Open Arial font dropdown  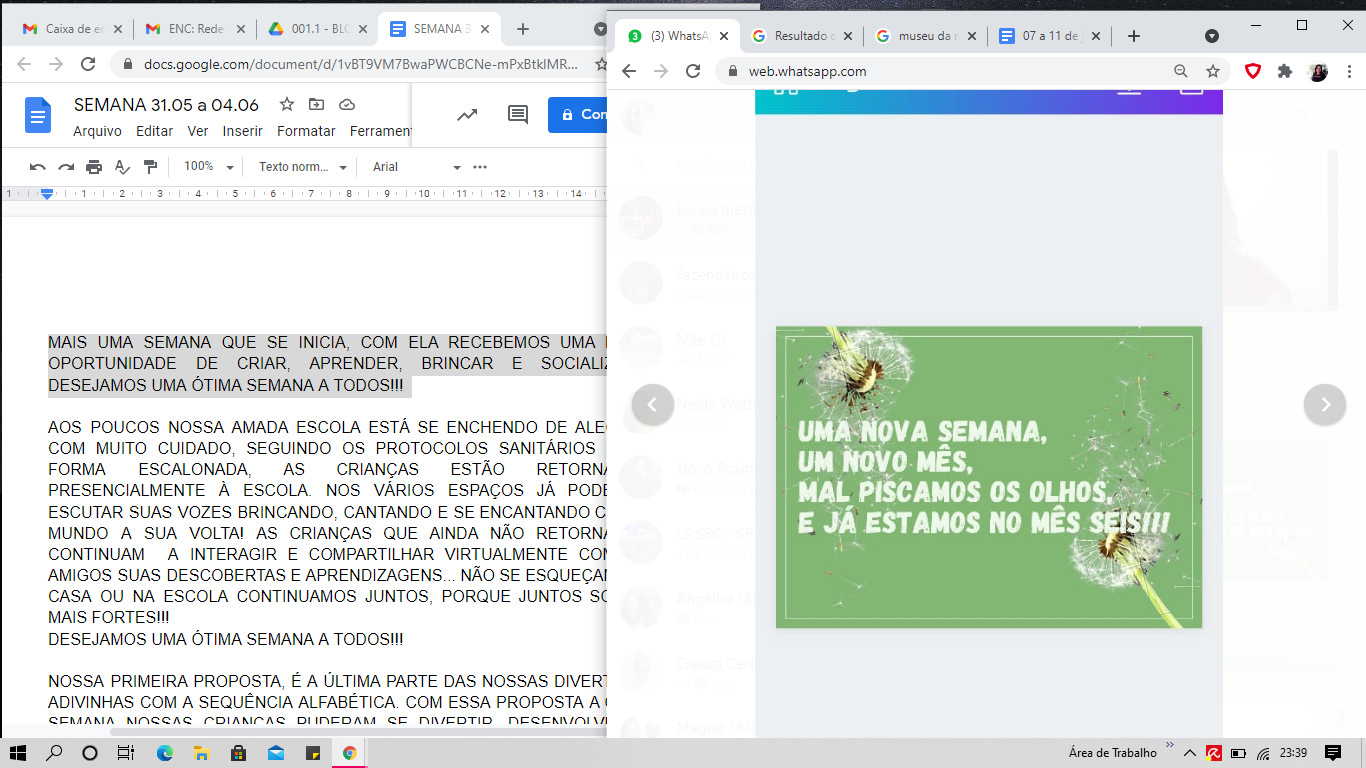pos(417,167)
